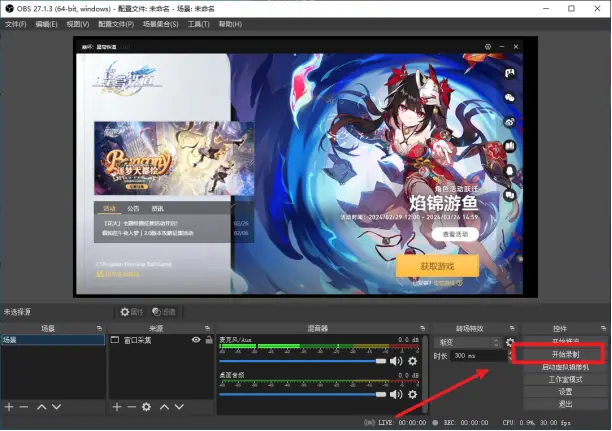Open the 工具(T) menu
Image resolution: width=612 pixels, height=431 pixels.
pos(199,24)
